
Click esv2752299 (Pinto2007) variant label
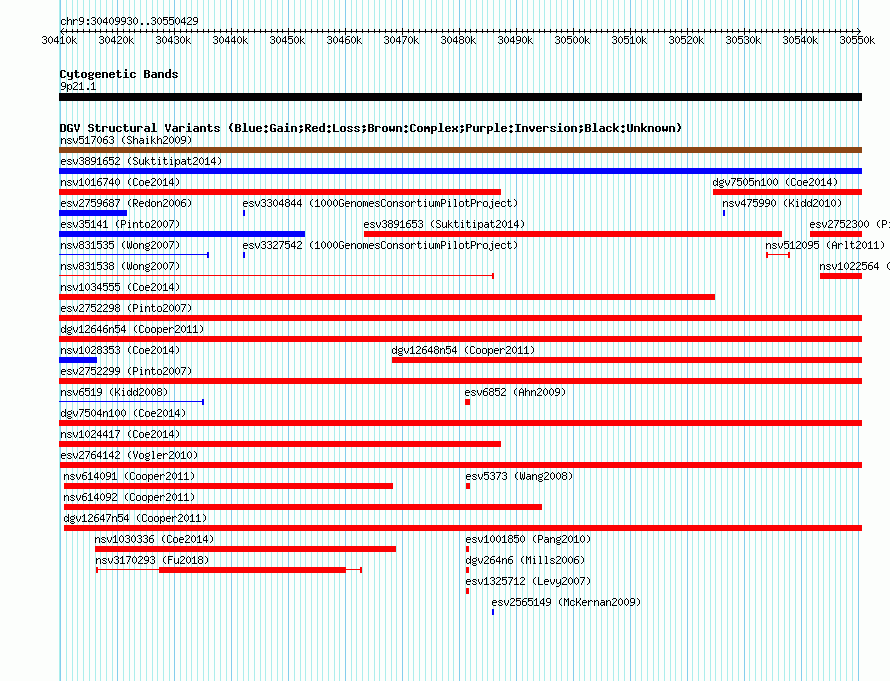pos(126,371)
